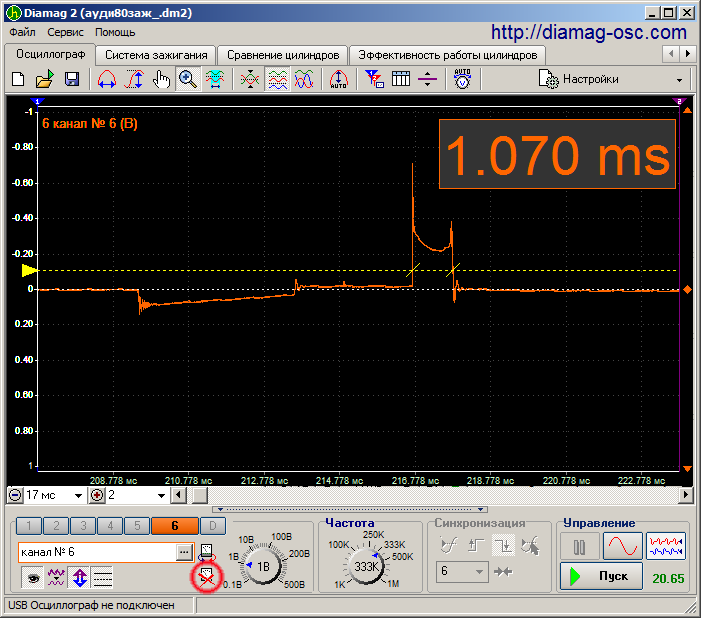This screenshot has height=618, width=701.
Task: Click the AUTO voltmeter gauge icon
Action: (462, 79)
